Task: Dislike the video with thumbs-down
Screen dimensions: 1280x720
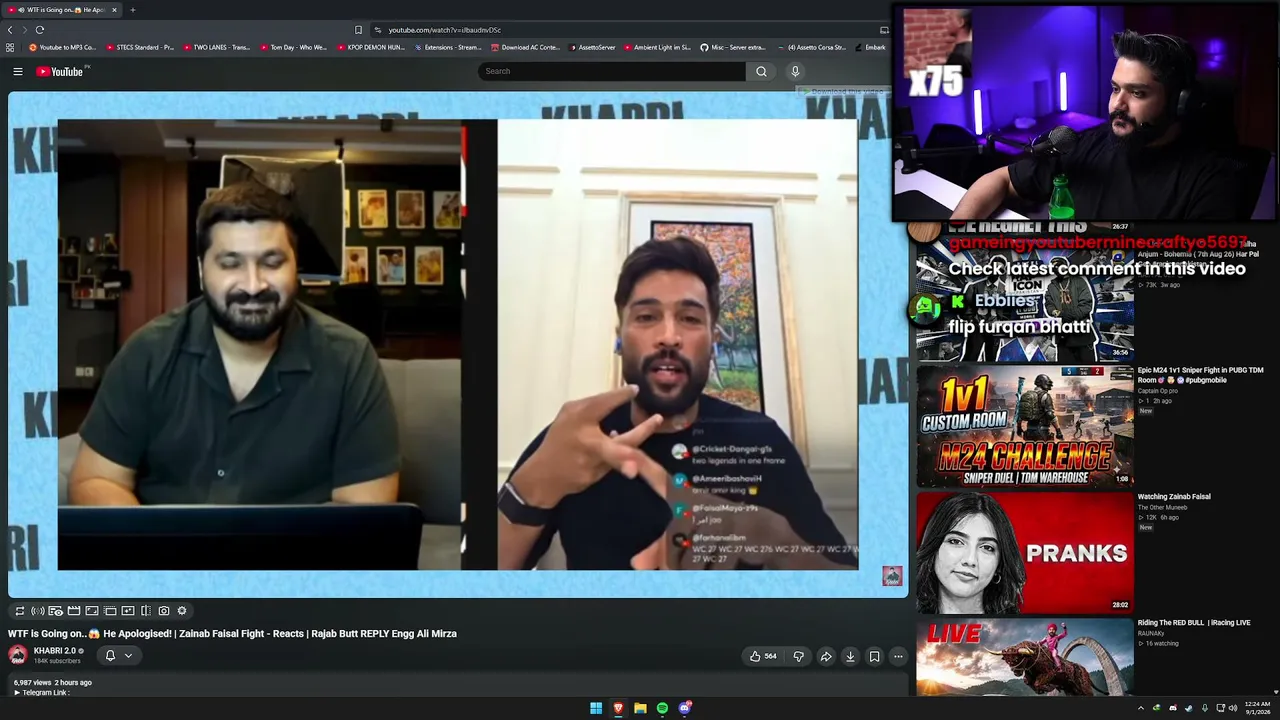Action: click(x=798, y=656)
